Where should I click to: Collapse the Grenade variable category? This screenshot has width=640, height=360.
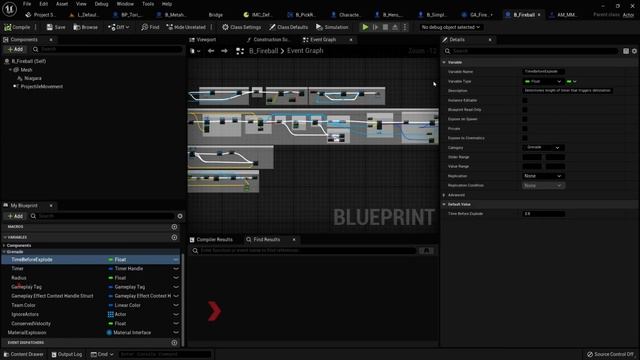pyautogui.click(x=4, y=252)
